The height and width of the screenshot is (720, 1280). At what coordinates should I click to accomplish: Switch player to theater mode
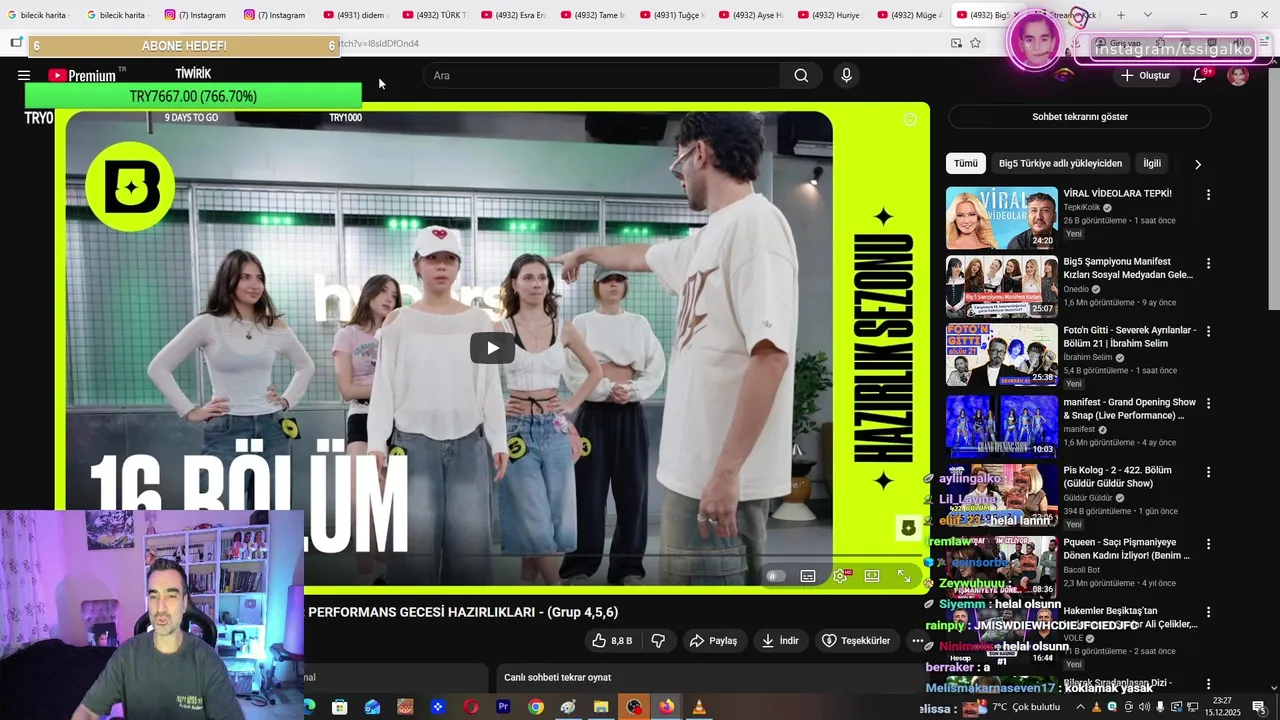(872, 576)
